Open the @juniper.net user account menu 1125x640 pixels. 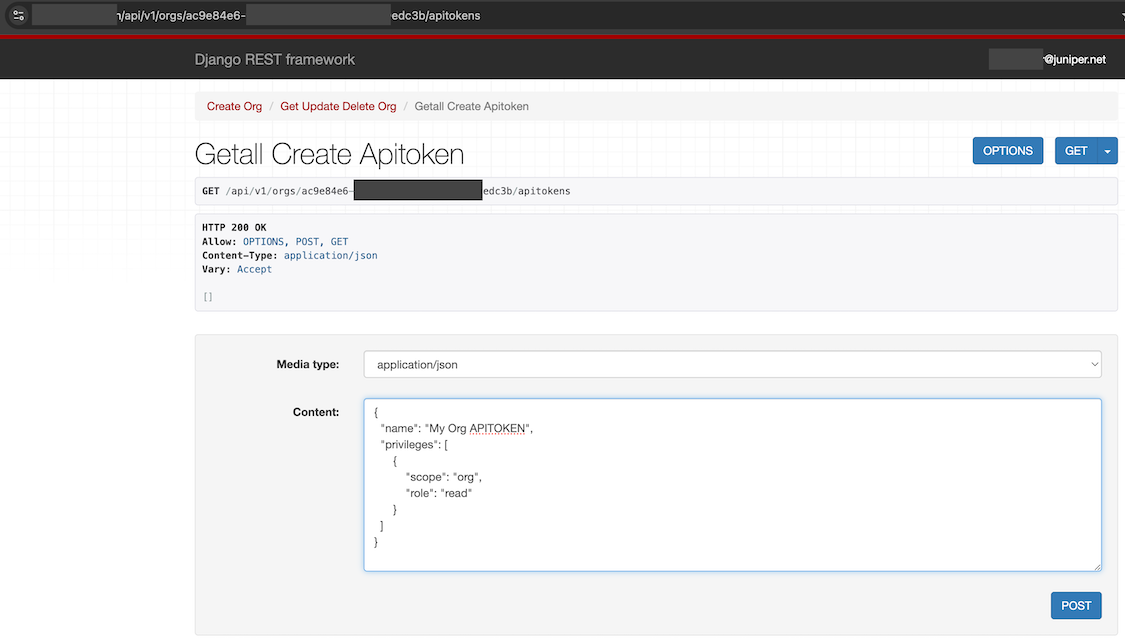(1048, 60)
